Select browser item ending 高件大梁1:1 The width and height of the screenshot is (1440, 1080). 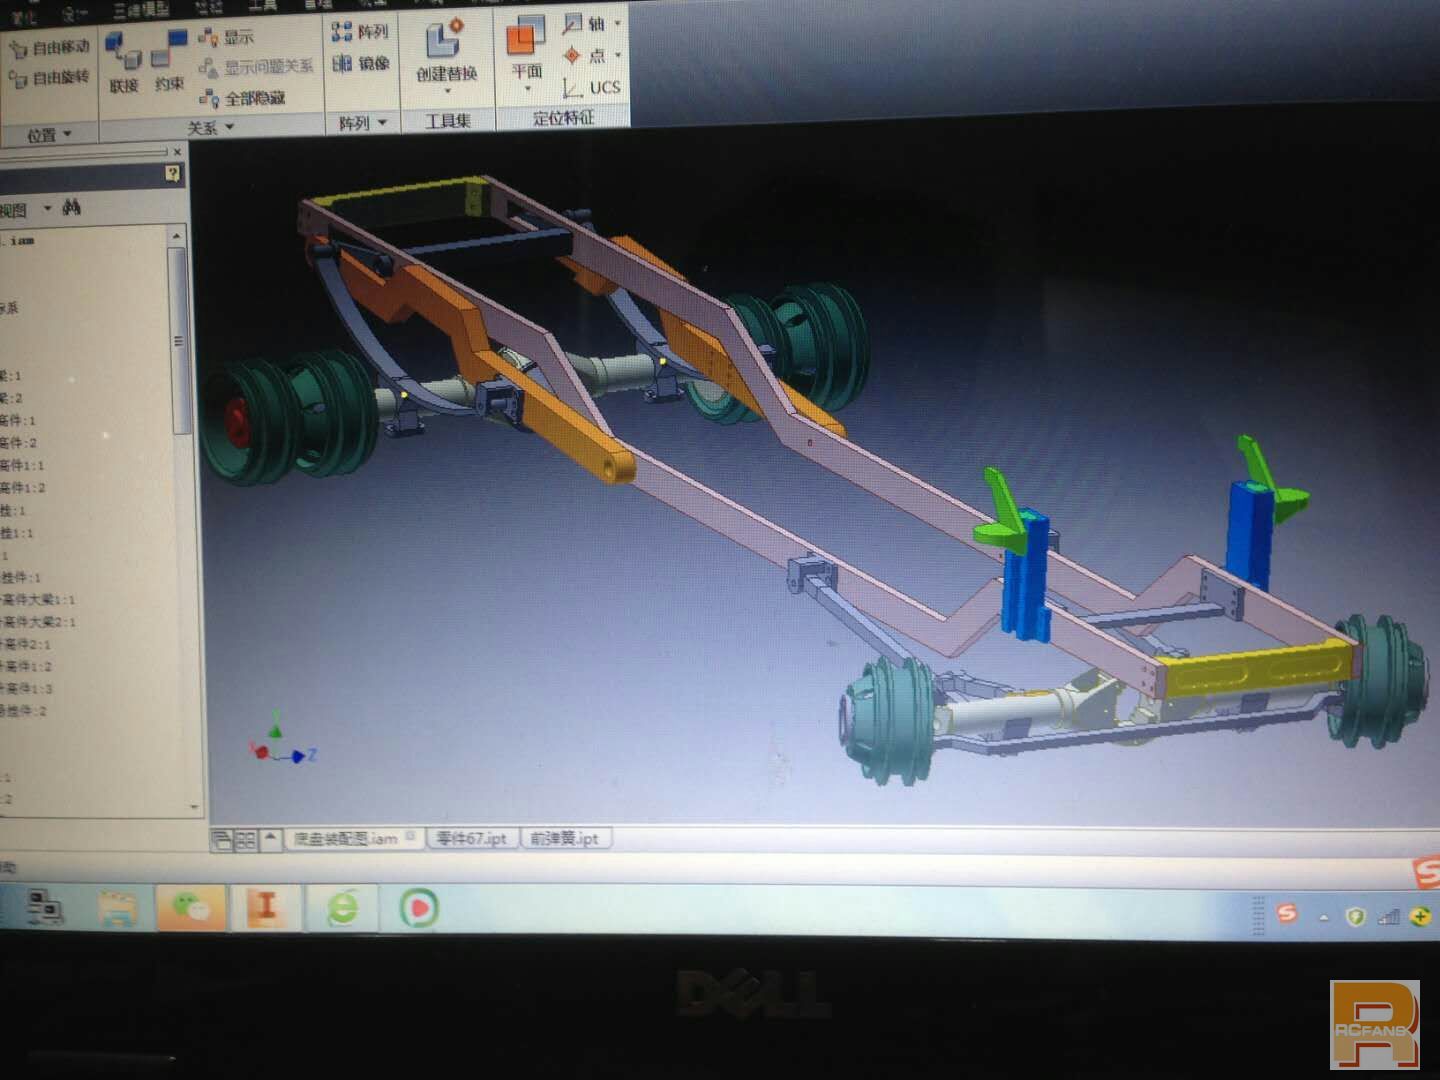pyautogui.click(x=38, y=599)
